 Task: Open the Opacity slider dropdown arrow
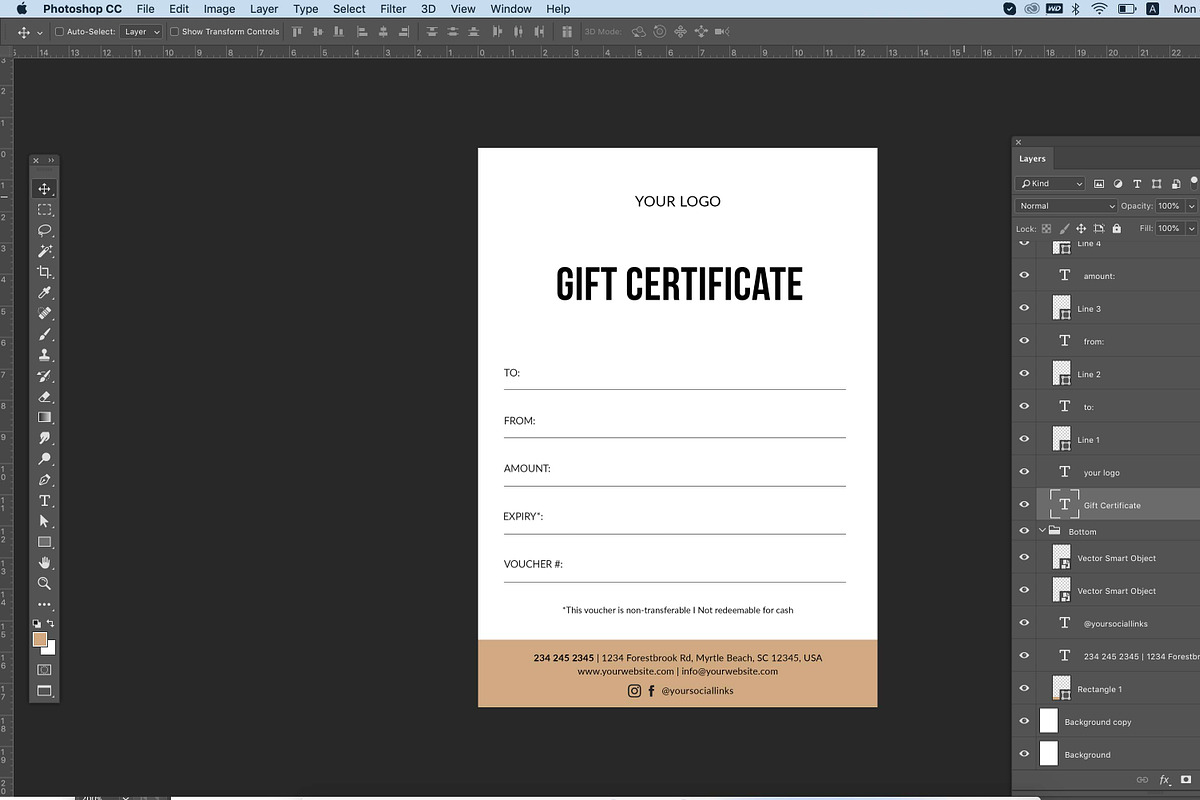[x=1191, y=206]
